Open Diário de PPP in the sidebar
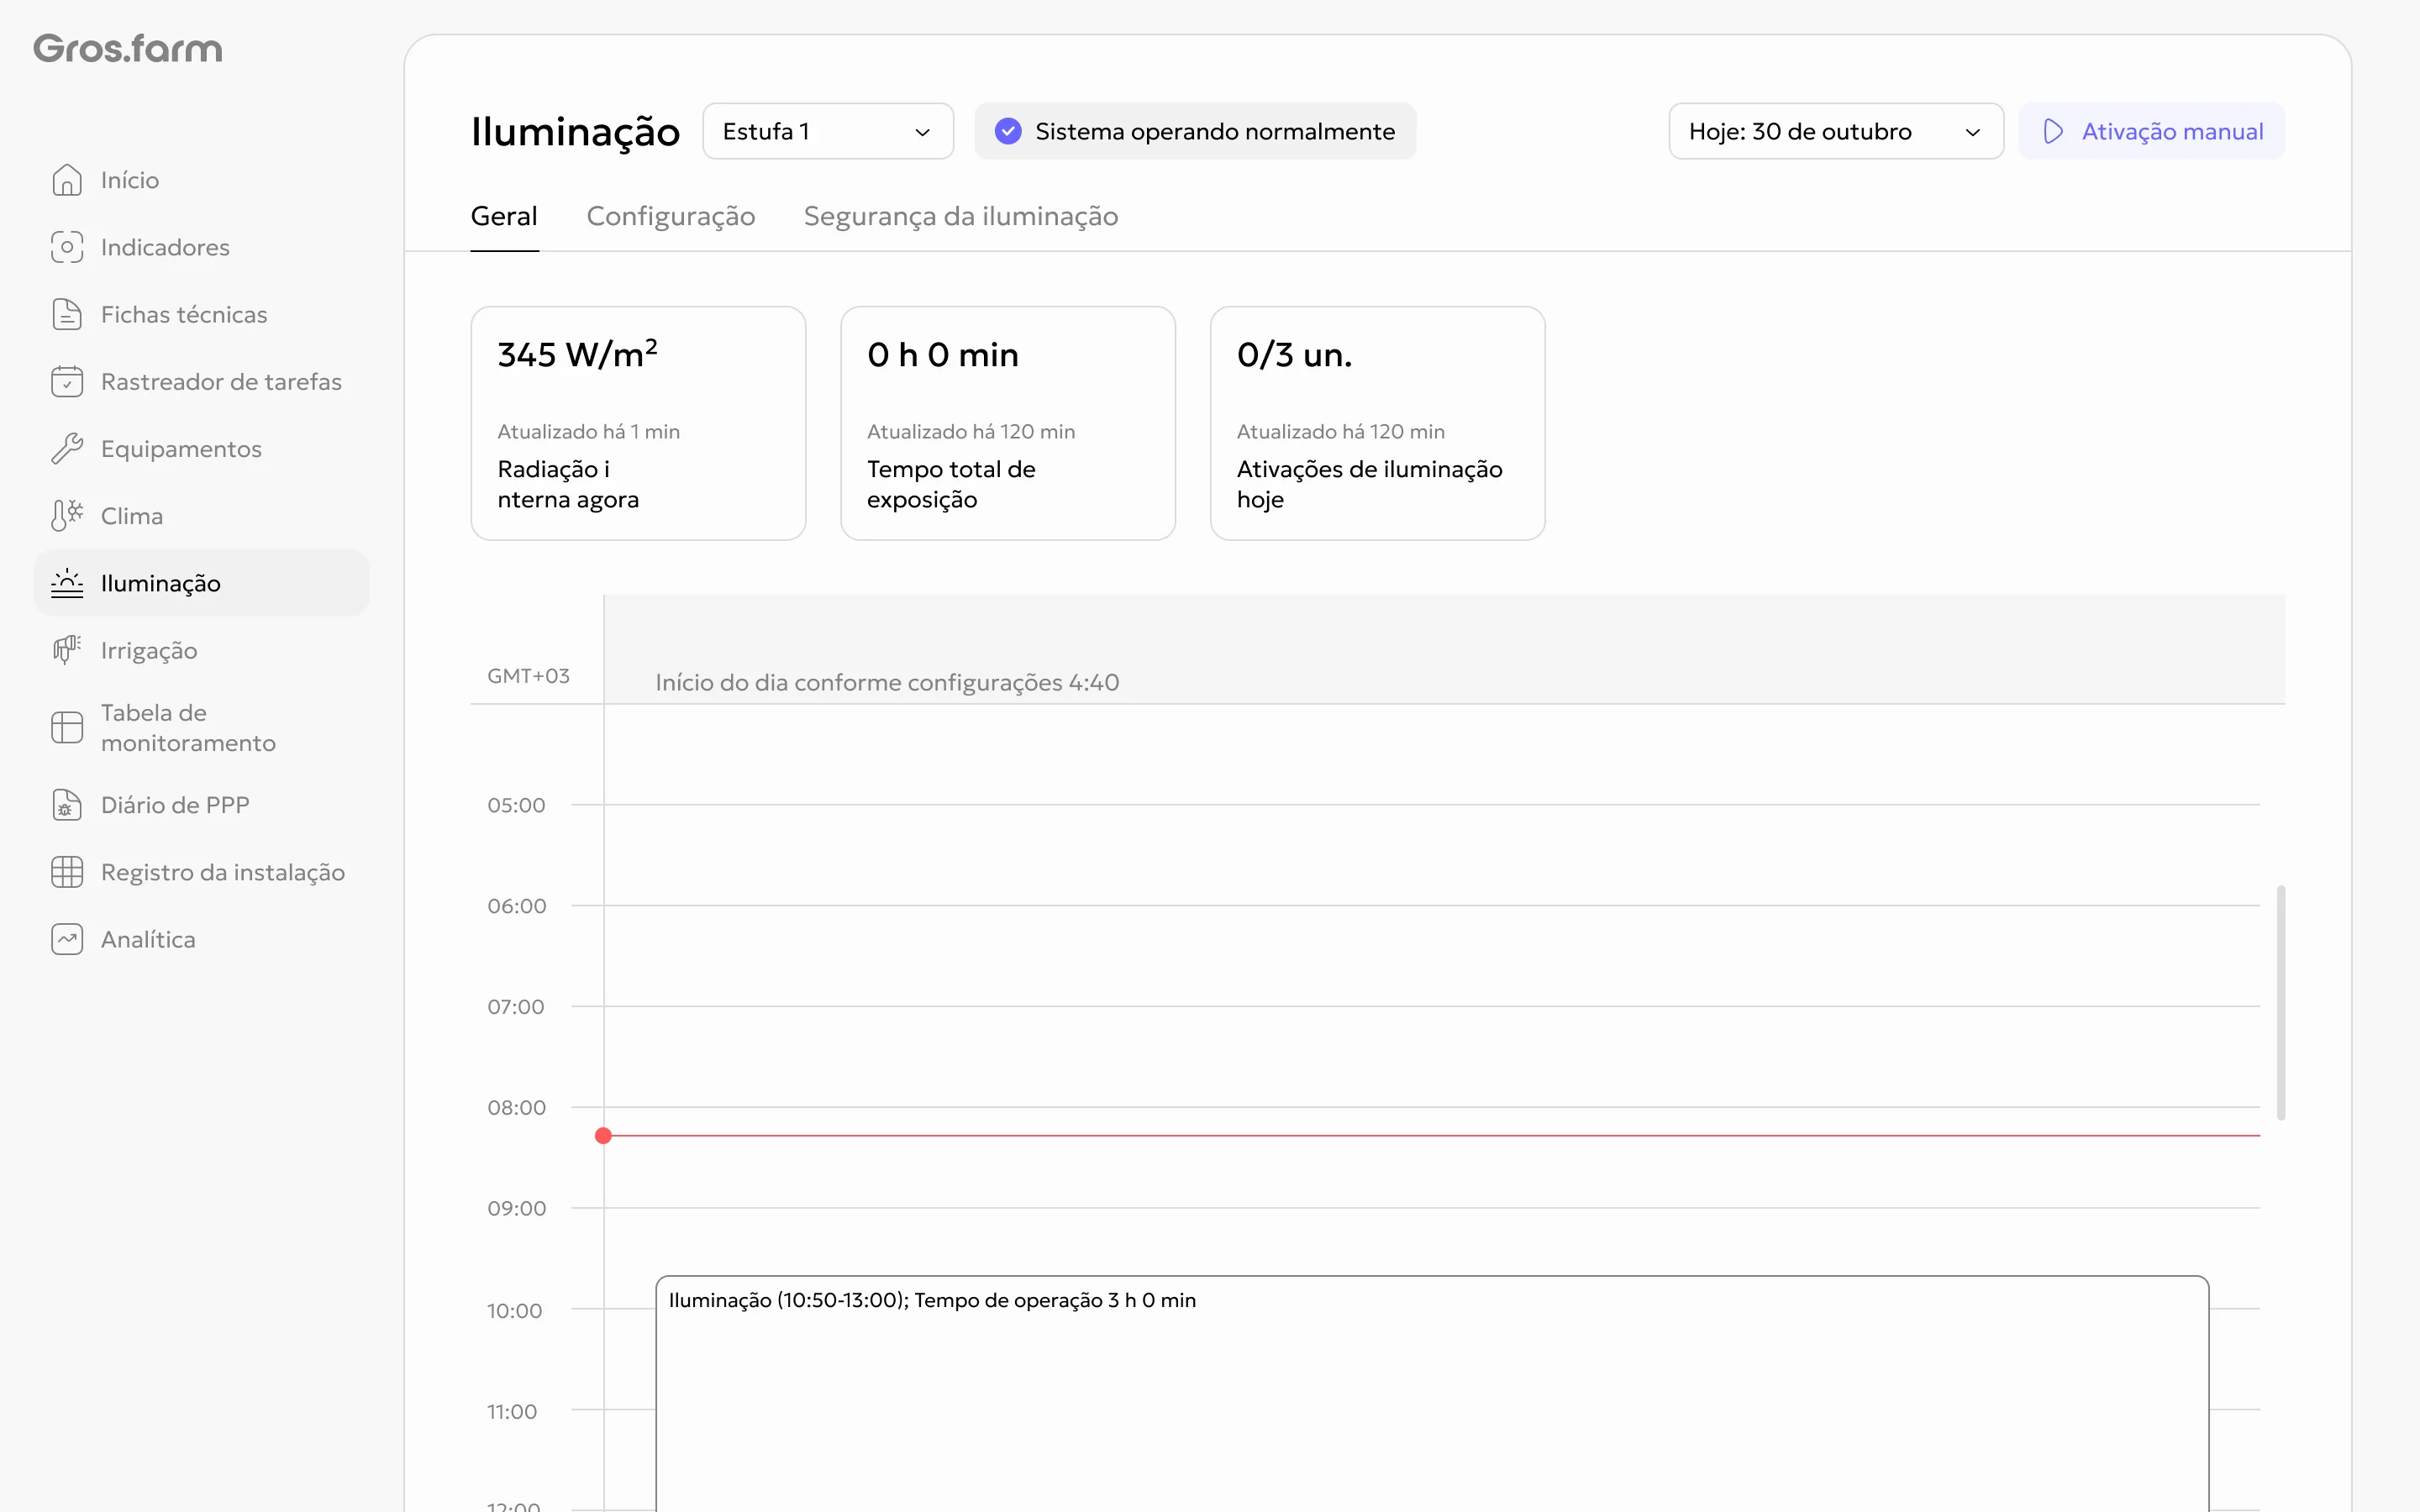The image size is (2420, 1512). pos(202,805)
